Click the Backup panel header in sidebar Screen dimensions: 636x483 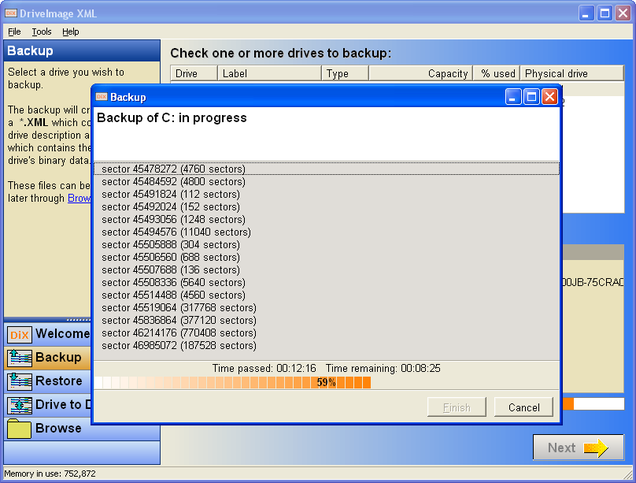point(82,50)
